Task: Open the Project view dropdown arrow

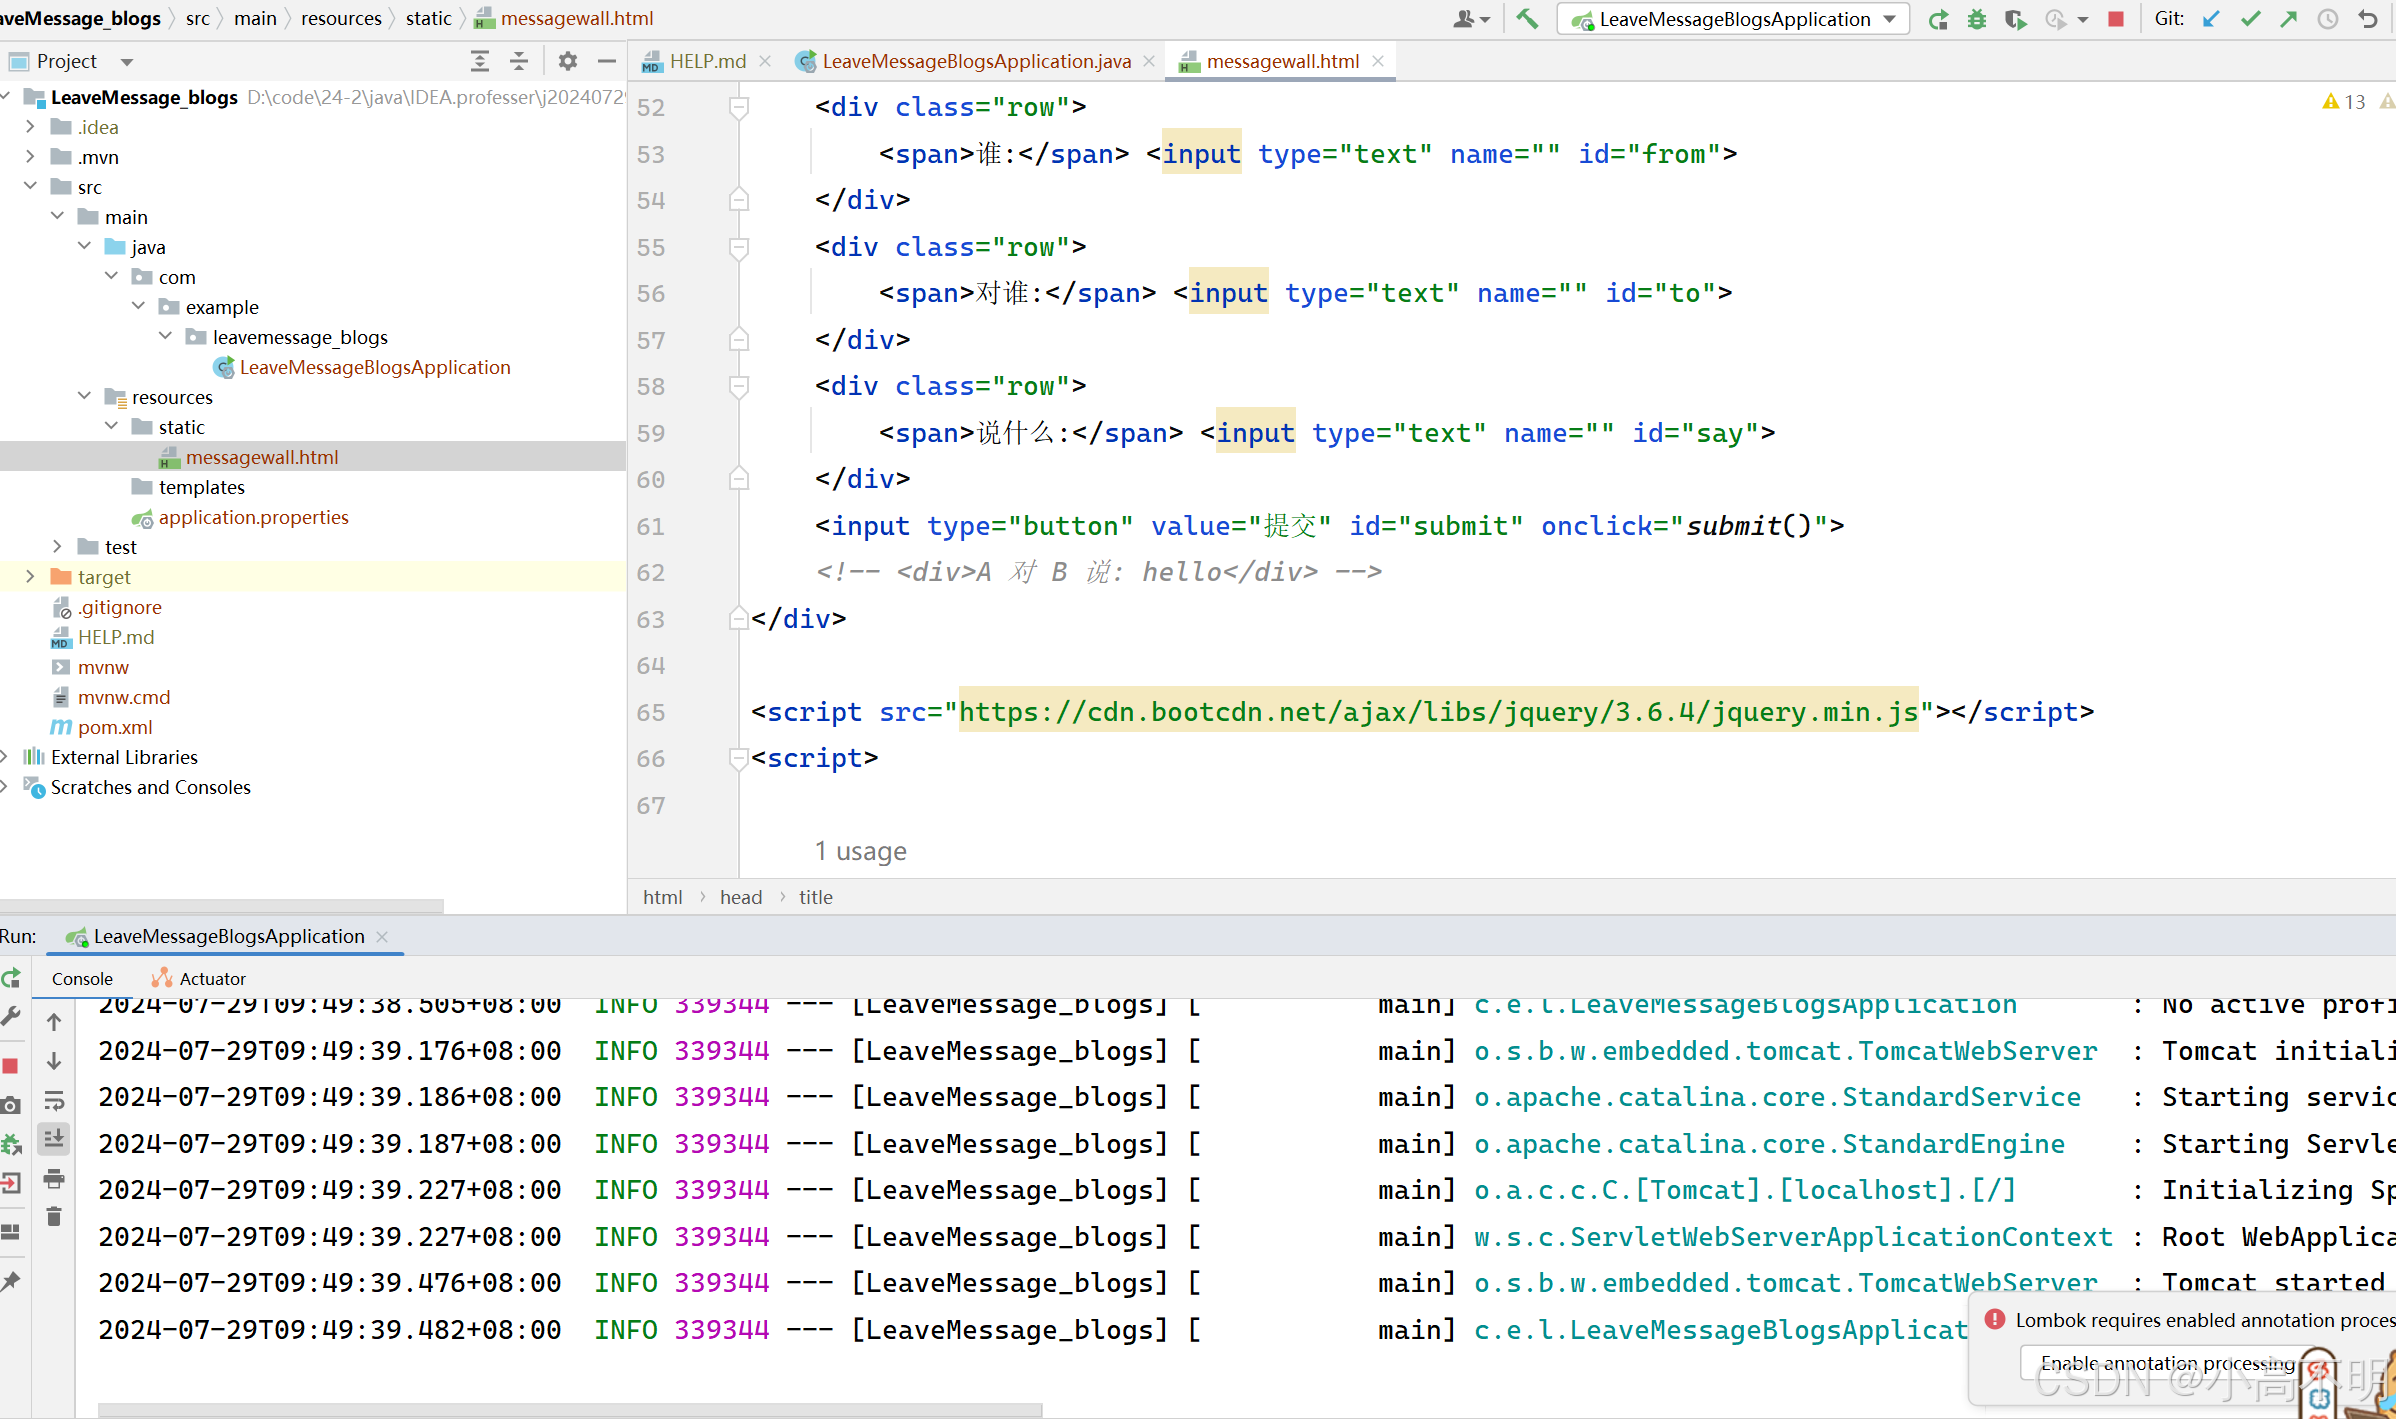Action: 127,62
